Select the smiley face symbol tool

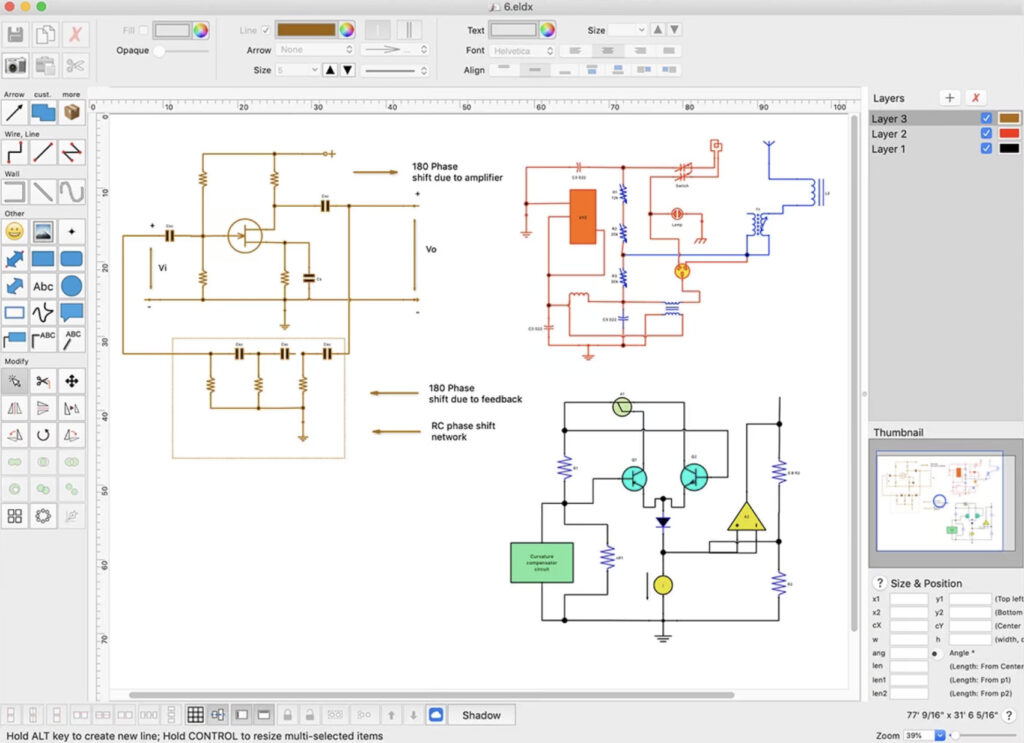[x=14, y=231]
